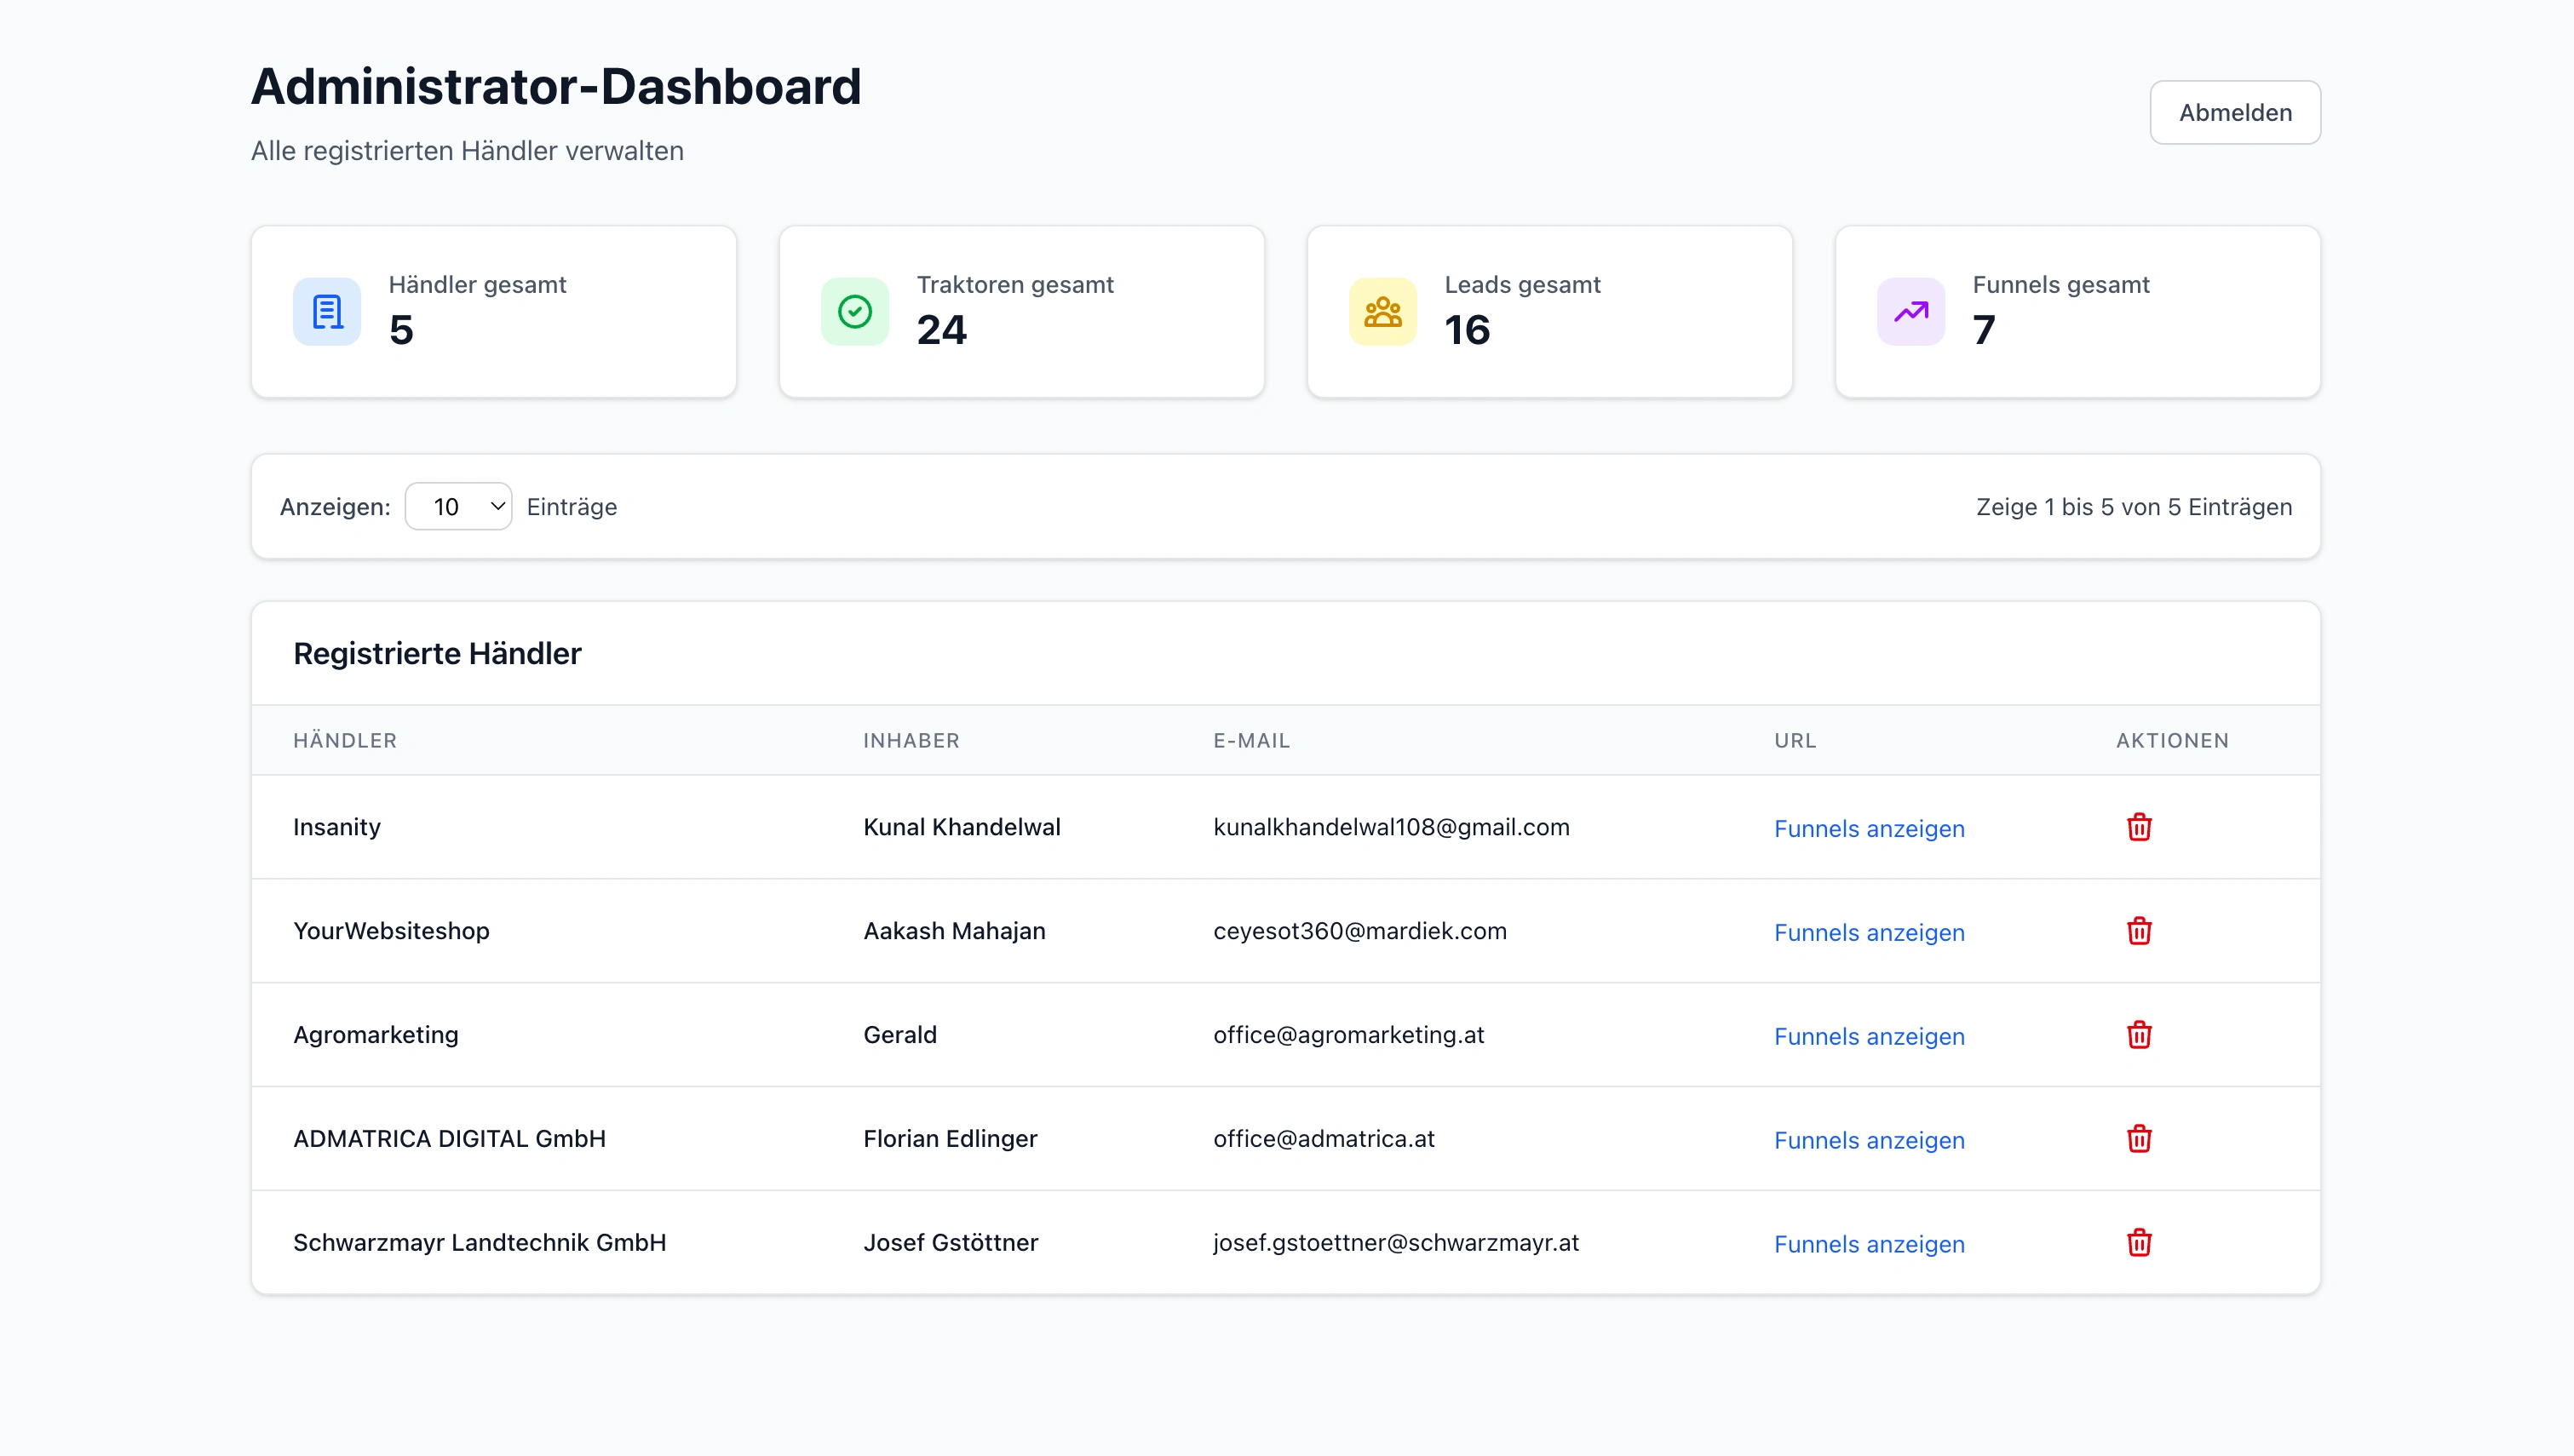Show funnels for ADMATRICA DIGITAL GmbH
The width and height of the screenshot is (2574, 1456).
point(1868,1141)
